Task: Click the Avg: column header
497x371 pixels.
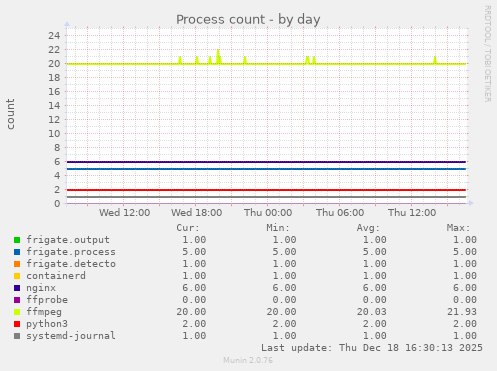Action: (368, 228)
